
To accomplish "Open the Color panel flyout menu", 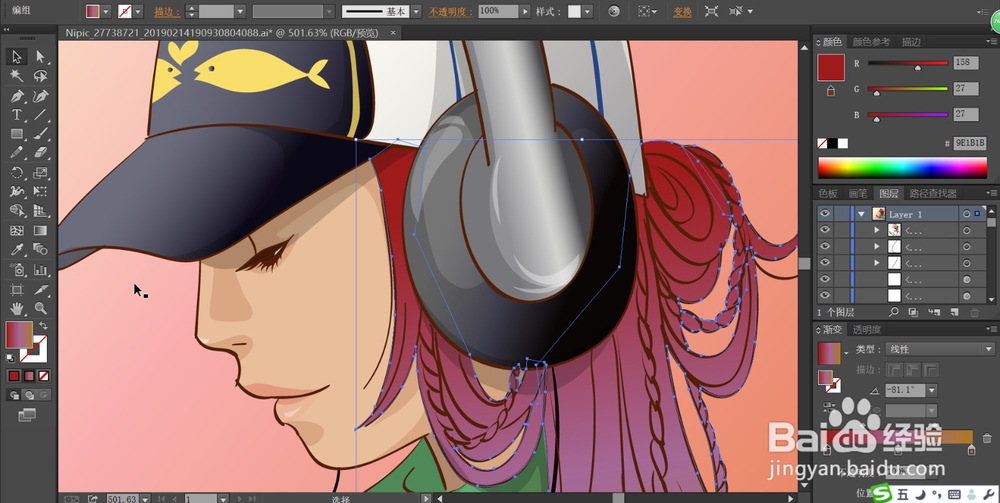I will [x=993, y=42].
